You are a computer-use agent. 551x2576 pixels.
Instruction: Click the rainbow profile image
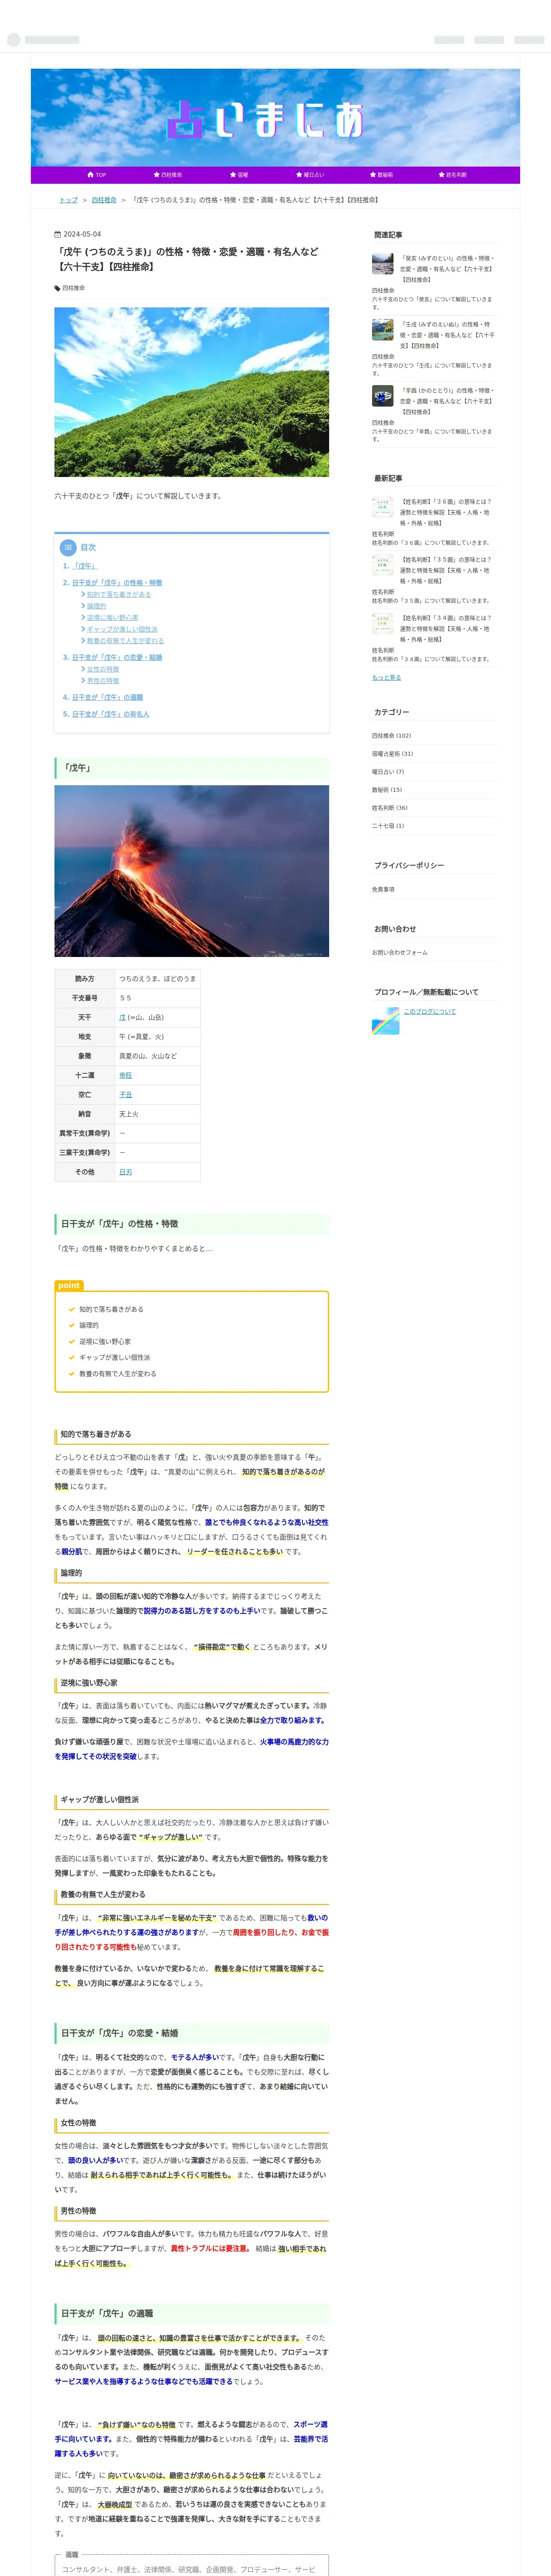tap(385, 1020)
